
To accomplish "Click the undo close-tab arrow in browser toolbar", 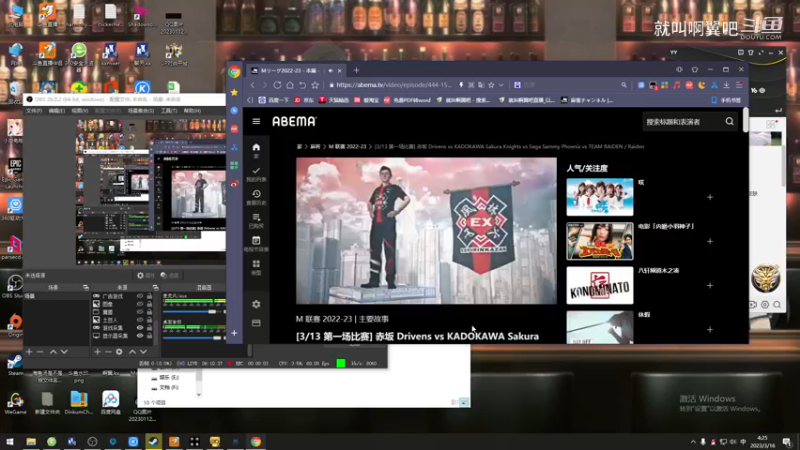I will click(303, 85).
